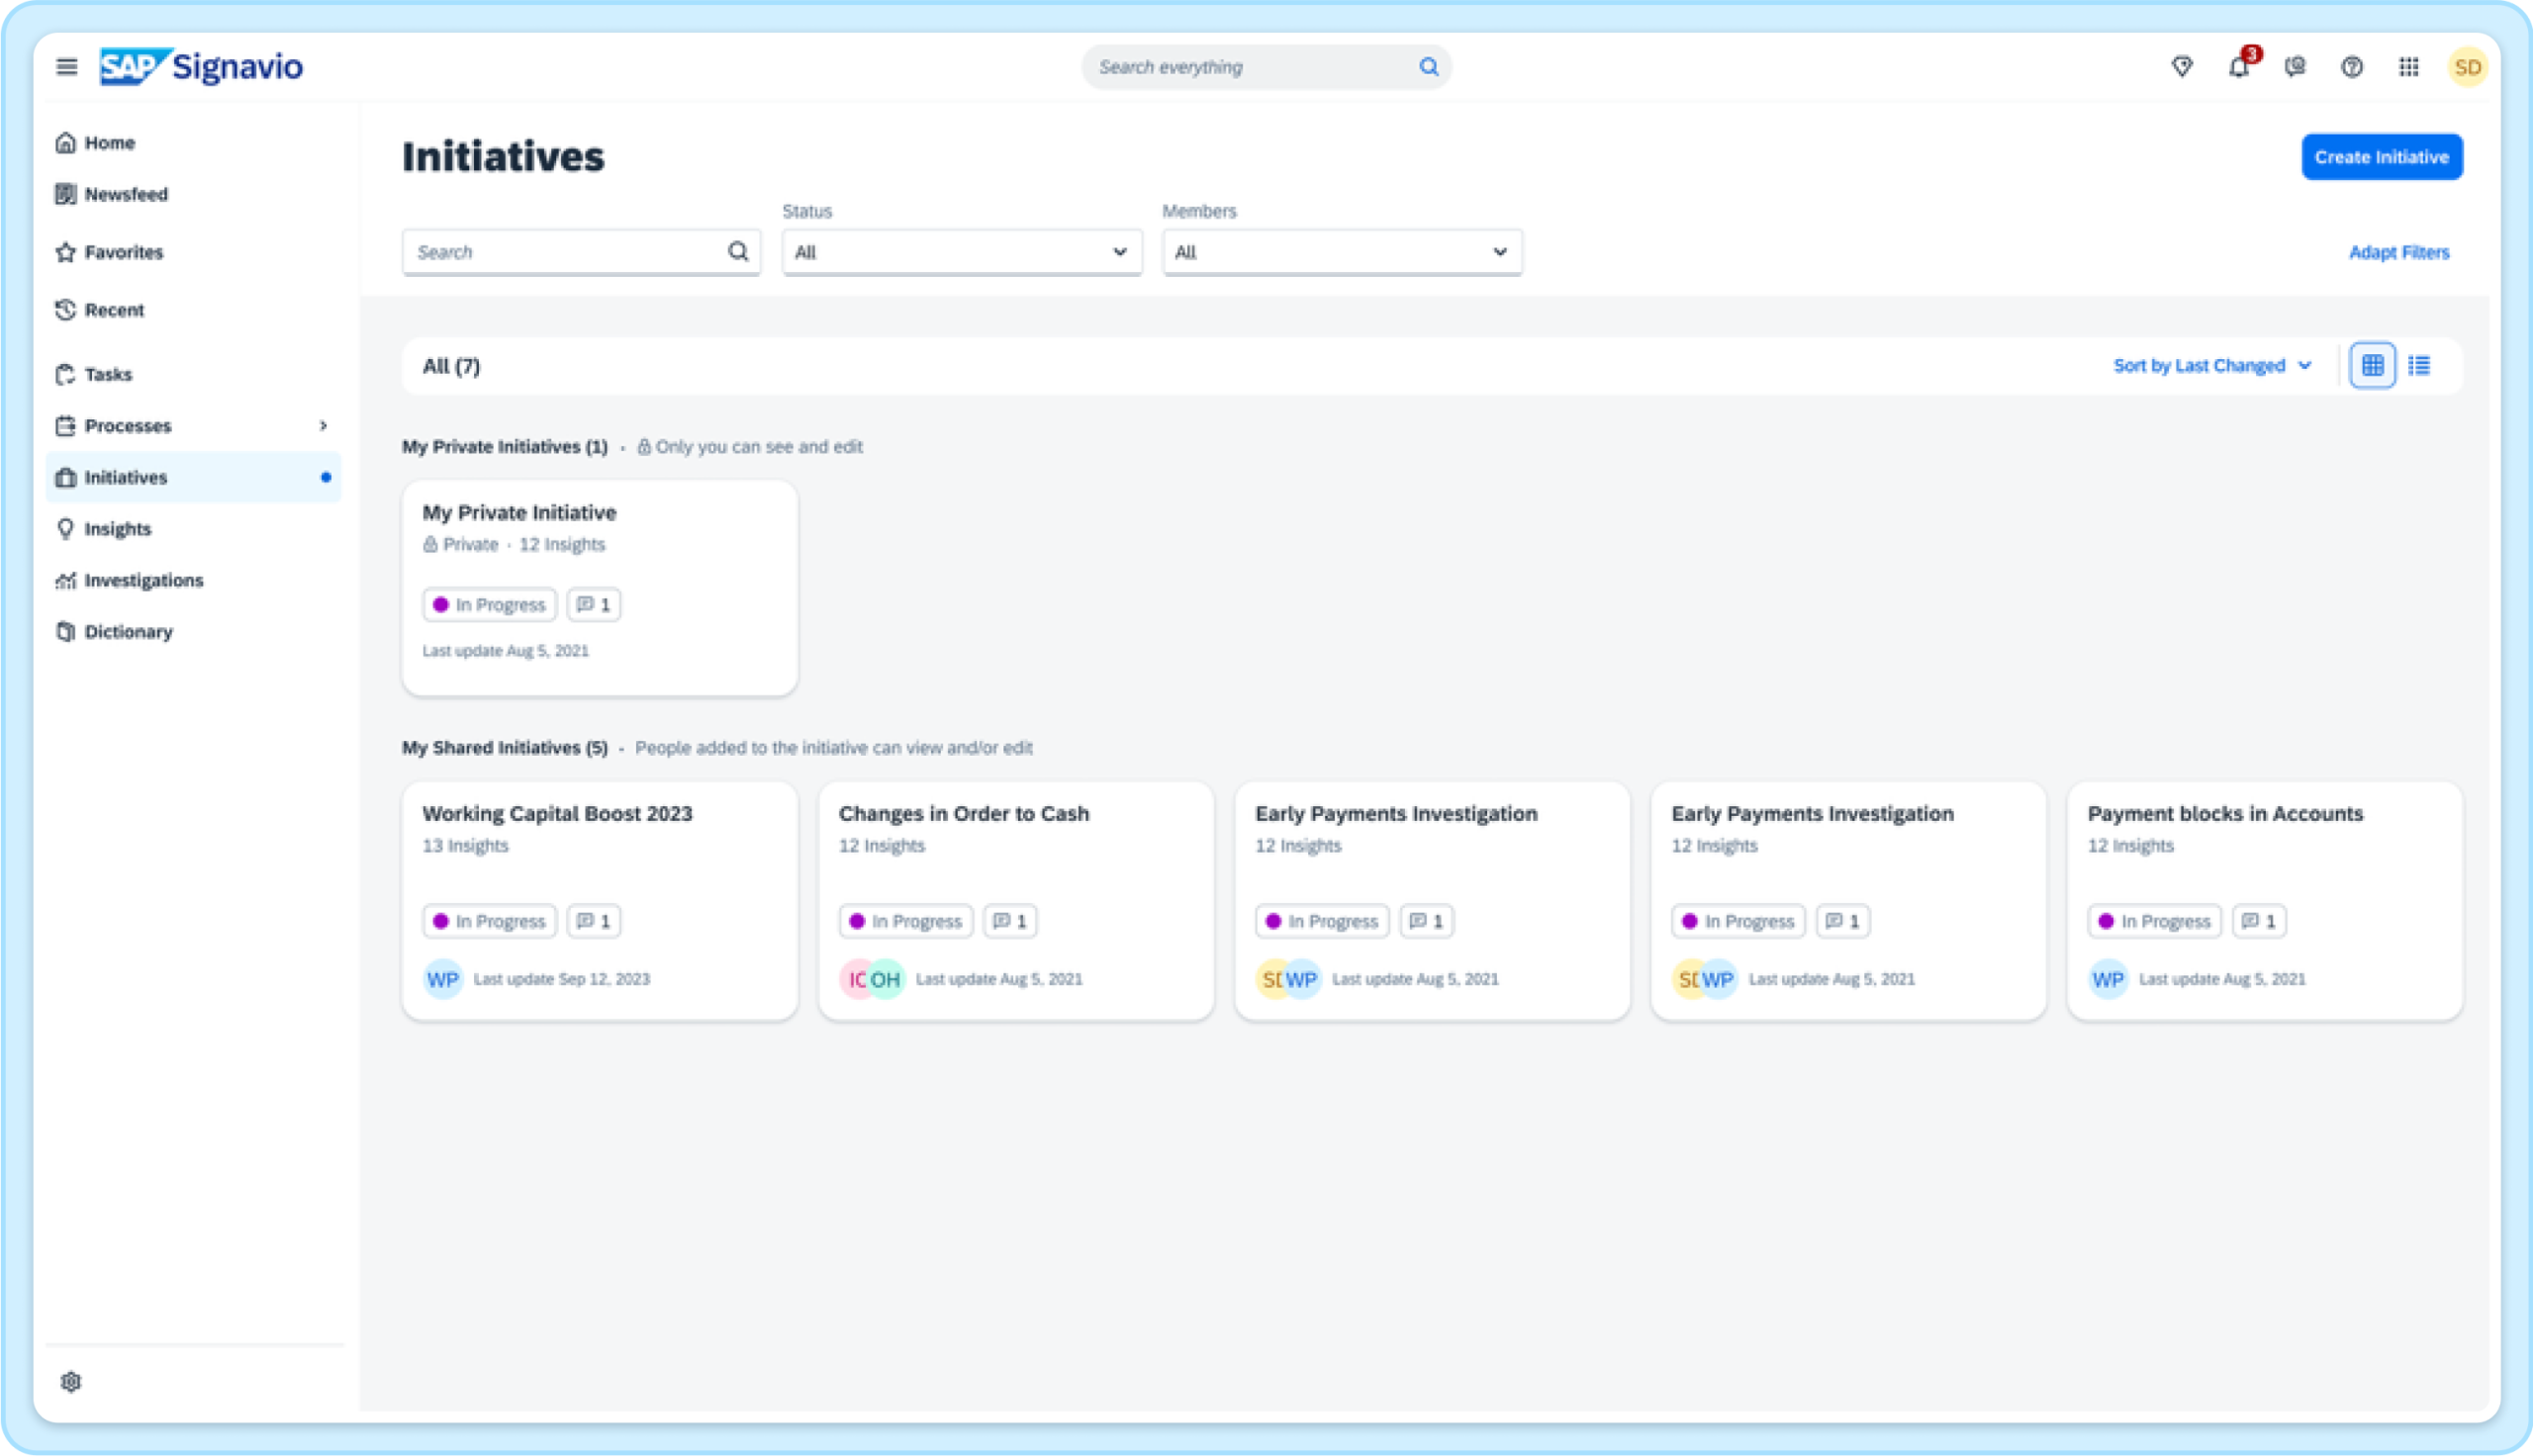Click the magnifier in Search everything bar
The width and height of the screenshot is (2533, 1456).
pyautogui.click(x=1428, y=67)
